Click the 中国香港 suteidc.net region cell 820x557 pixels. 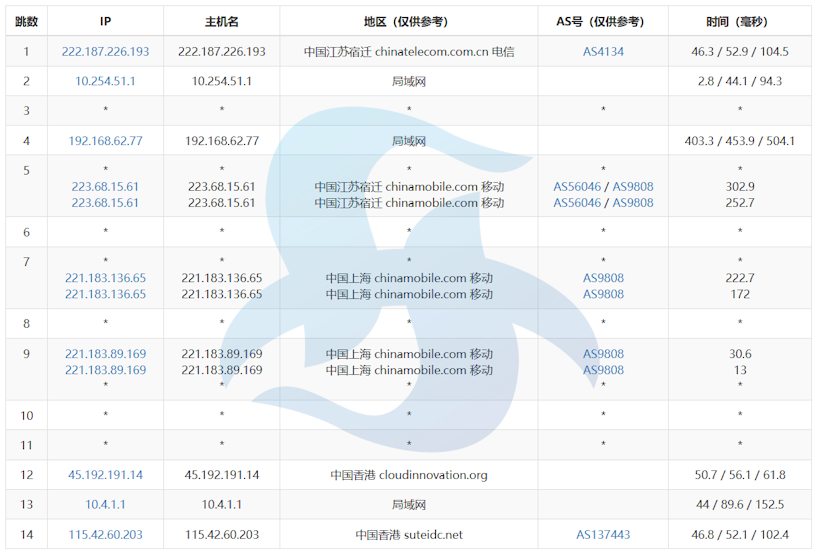click(x=409, y=535)
